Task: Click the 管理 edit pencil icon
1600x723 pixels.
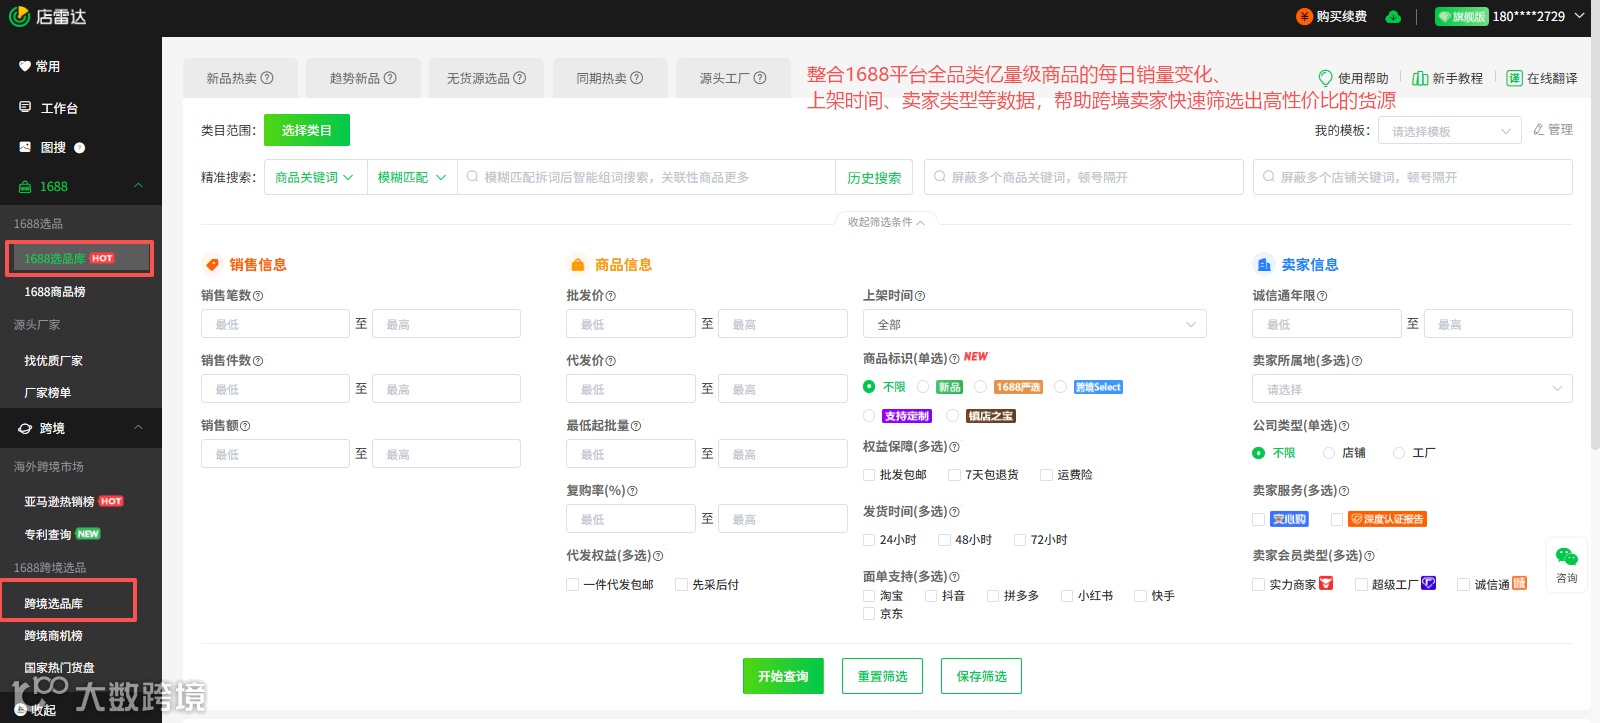Action: point(1539,130)
